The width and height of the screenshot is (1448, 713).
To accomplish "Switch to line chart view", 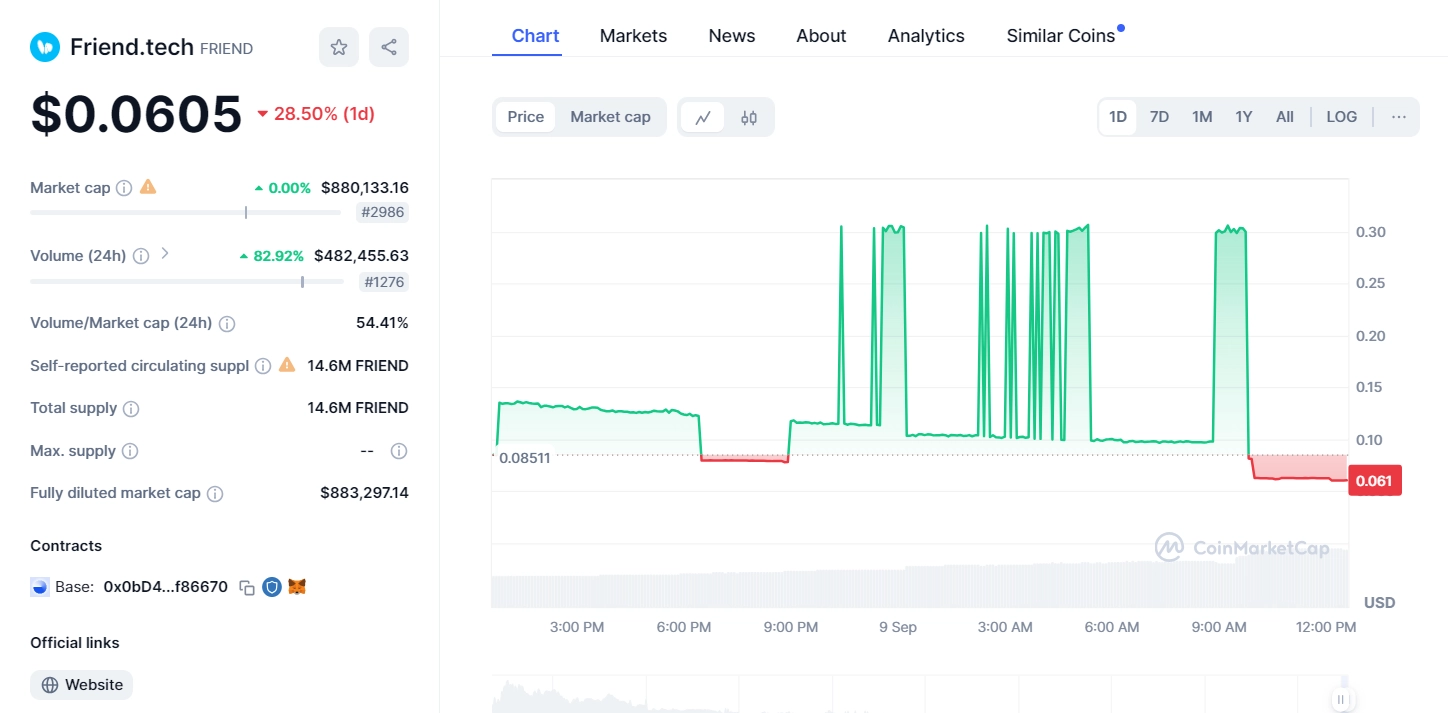I will 703,117.
